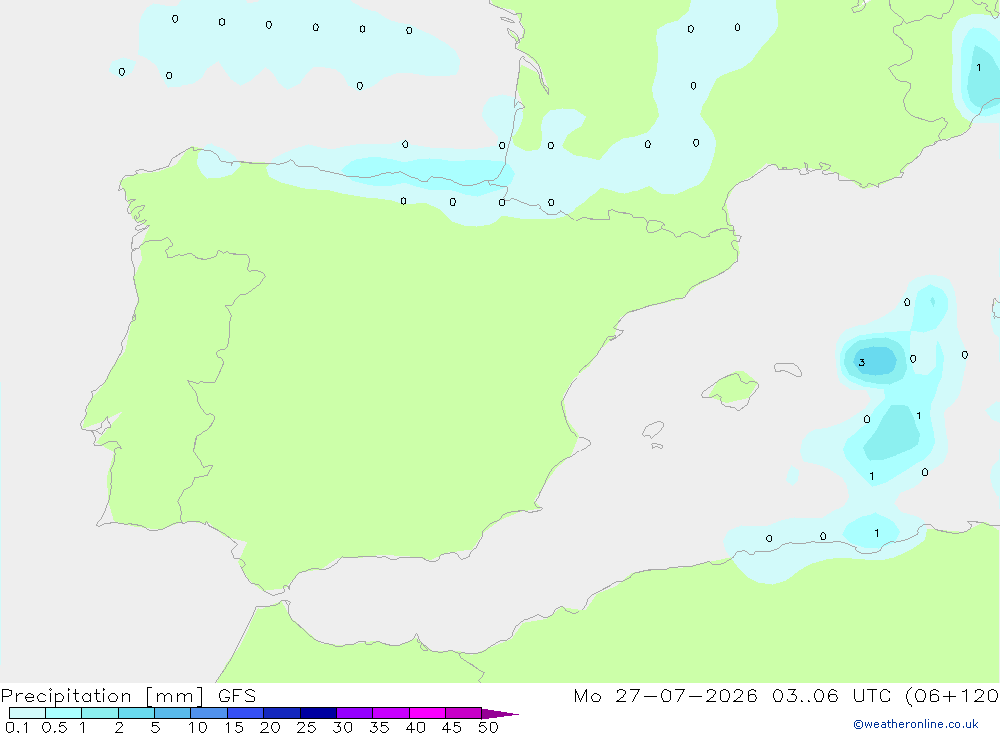Screen dimensions: 1000x733
Task: Pick the 1–2 mm legend color swatch
Action: [x=100, y=713]
